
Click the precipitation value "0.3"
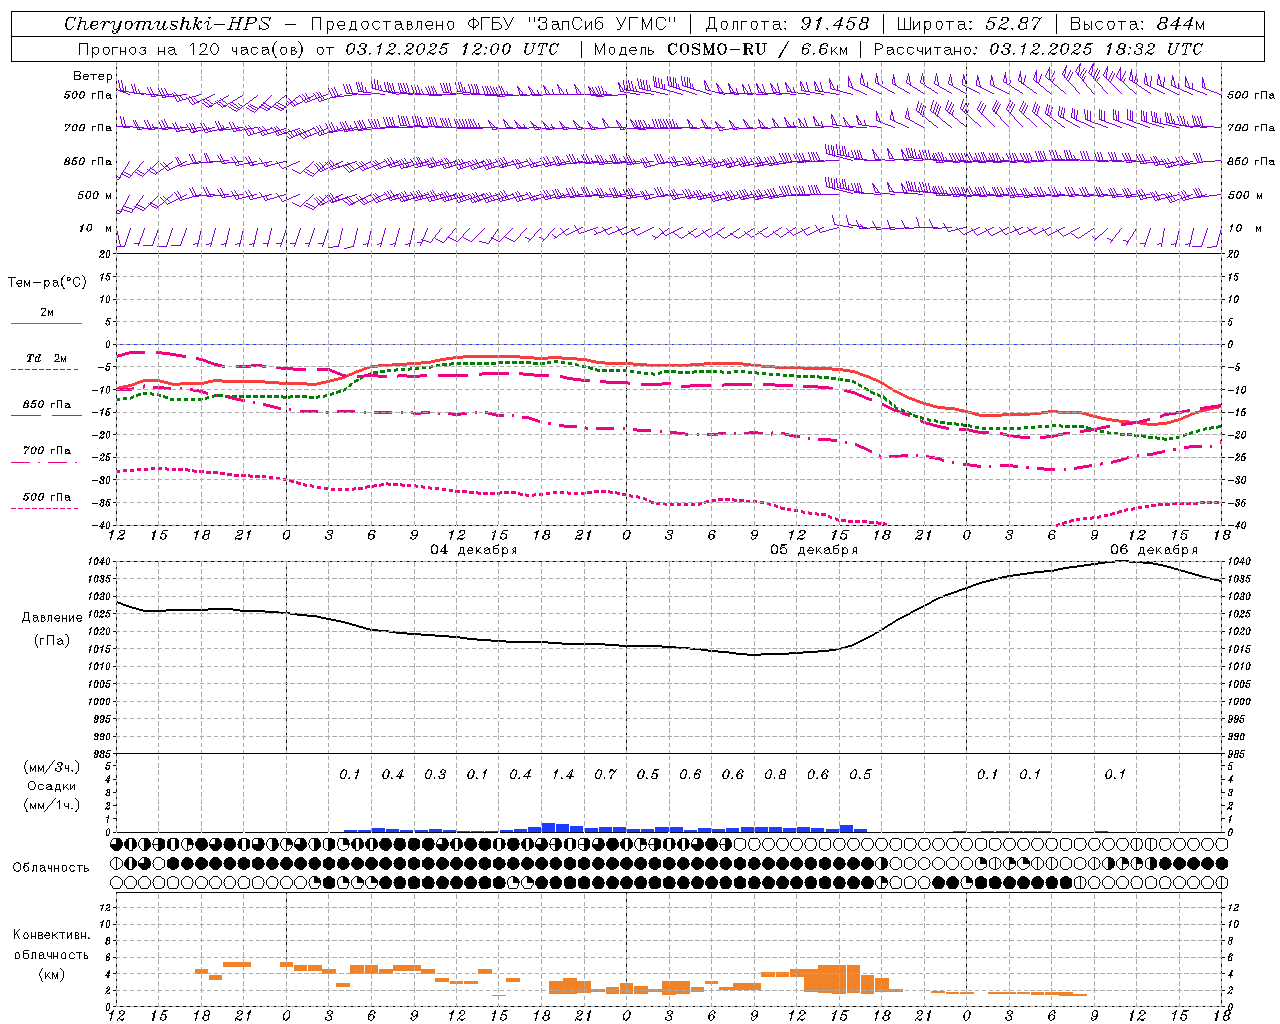(x=435, y=774)
